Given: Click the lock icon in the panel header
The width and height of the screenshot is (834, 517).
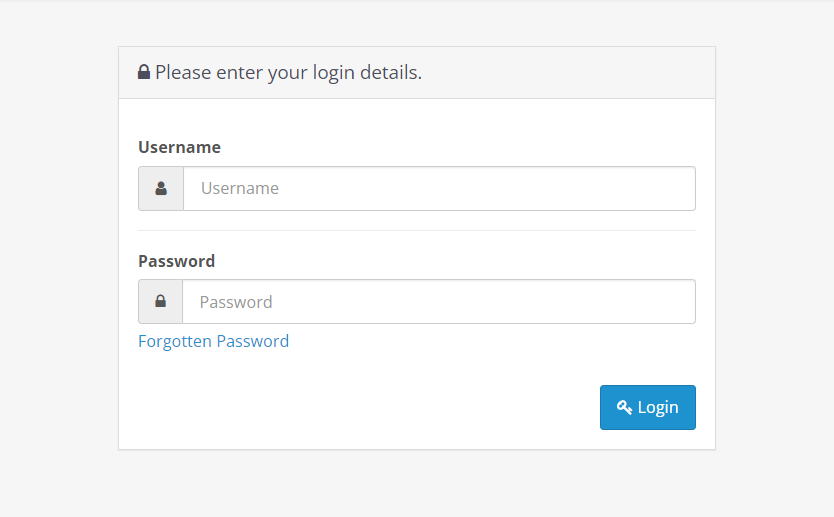Looking at the screenshot, I should [x=144, y=73].
